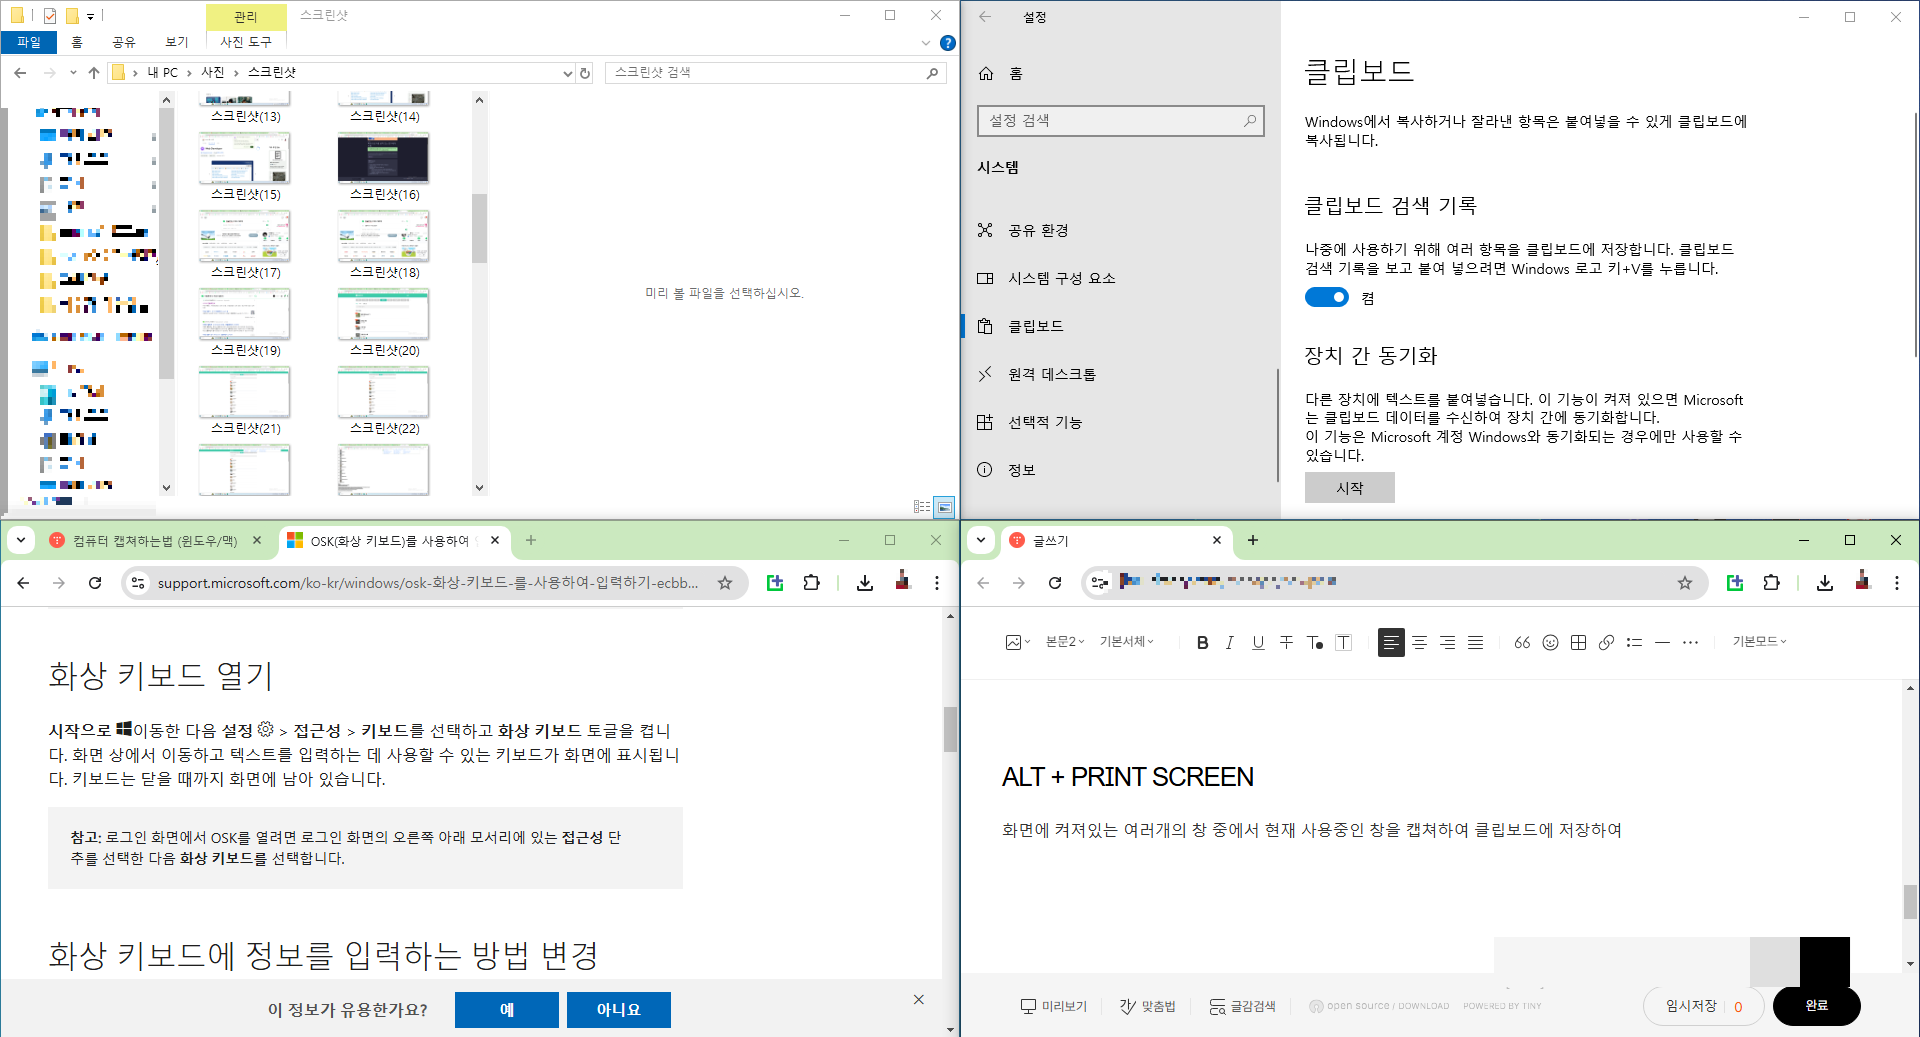Apply underline formatting in the editor
Image resolution: width=1920 pixels, height=1037 pixels.
click(1258, 642)
